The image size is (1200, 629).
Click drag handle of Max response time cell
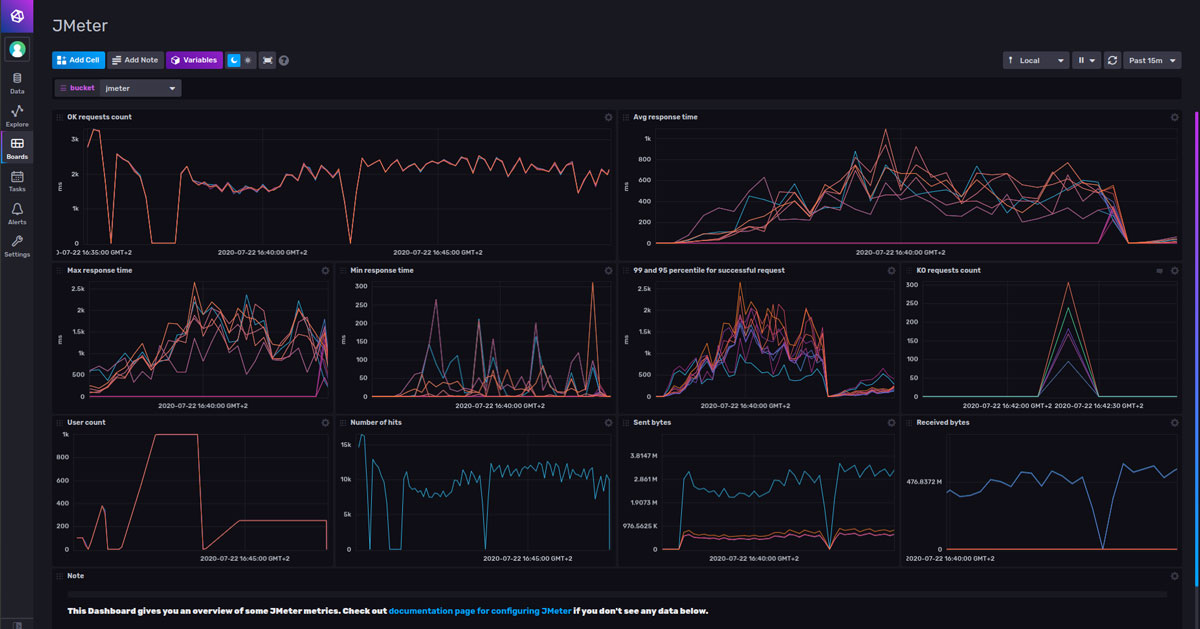60,270
